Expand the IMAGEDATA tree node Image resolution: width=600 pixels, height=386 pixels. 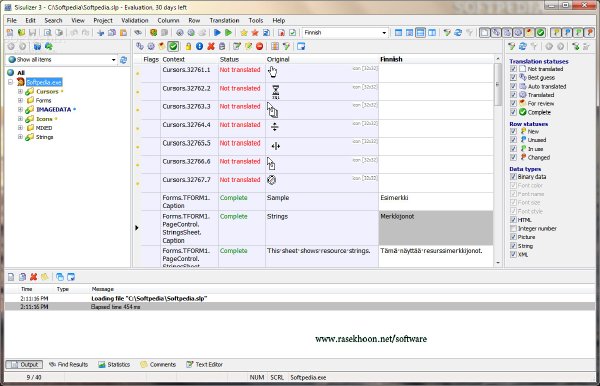[20, 109]
